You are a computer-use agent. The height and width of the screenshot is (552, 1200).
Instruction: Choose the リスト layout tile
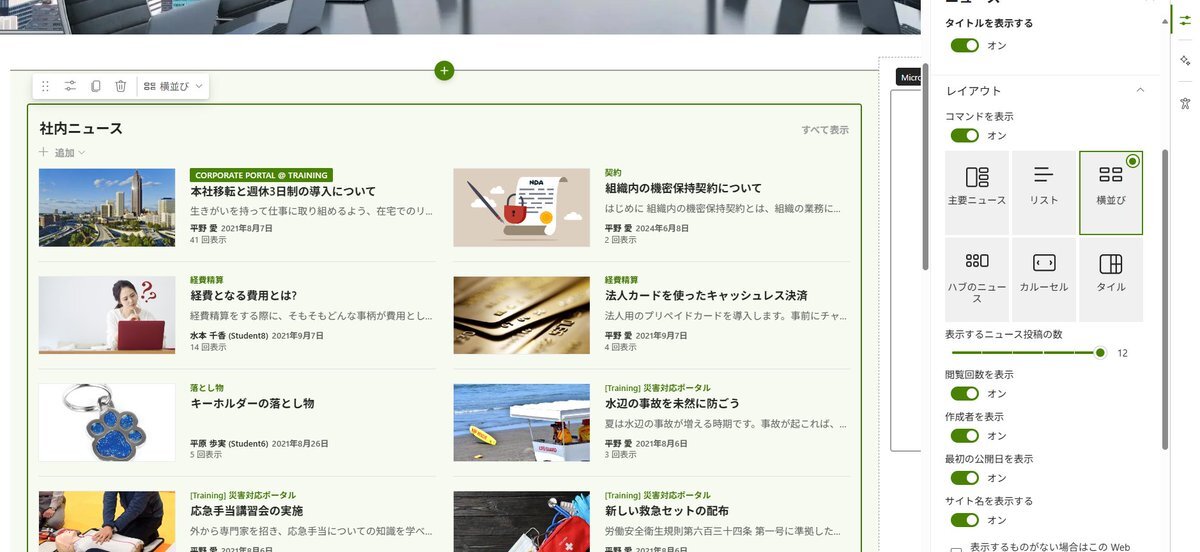pos(1044,193)
